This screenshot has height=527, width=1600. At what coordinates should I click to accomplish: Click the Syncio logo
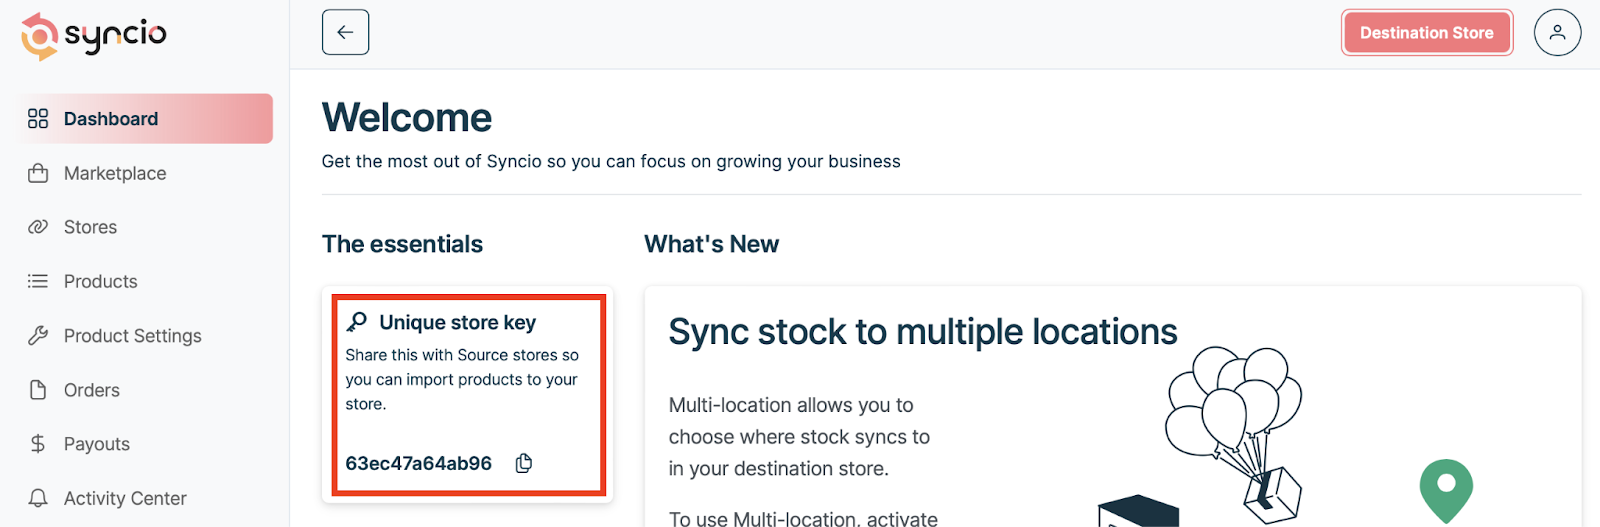[94, 36]
